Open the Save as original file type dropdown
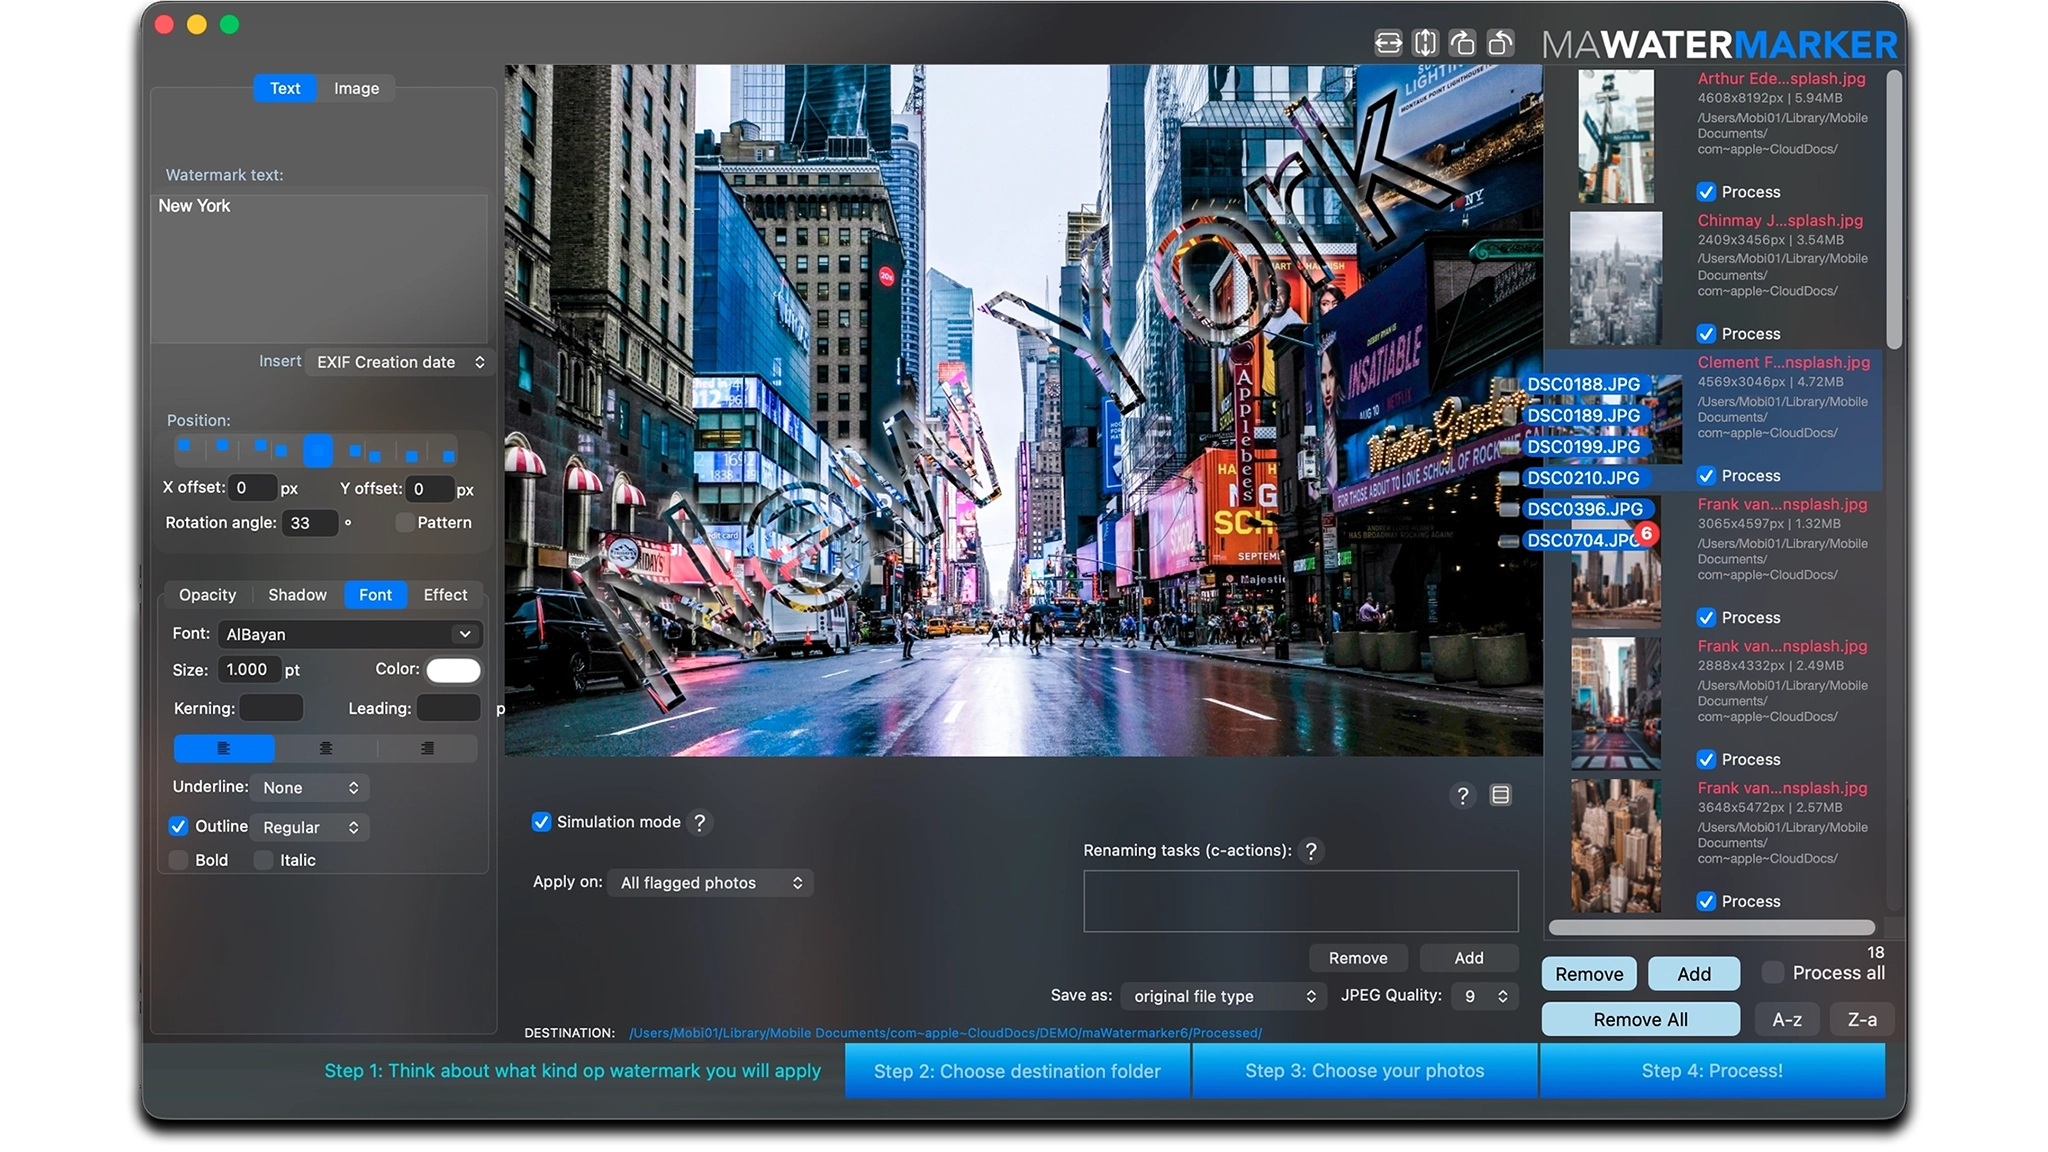The height and width of the screenshot is (1152, 2048). point(1223,996)
